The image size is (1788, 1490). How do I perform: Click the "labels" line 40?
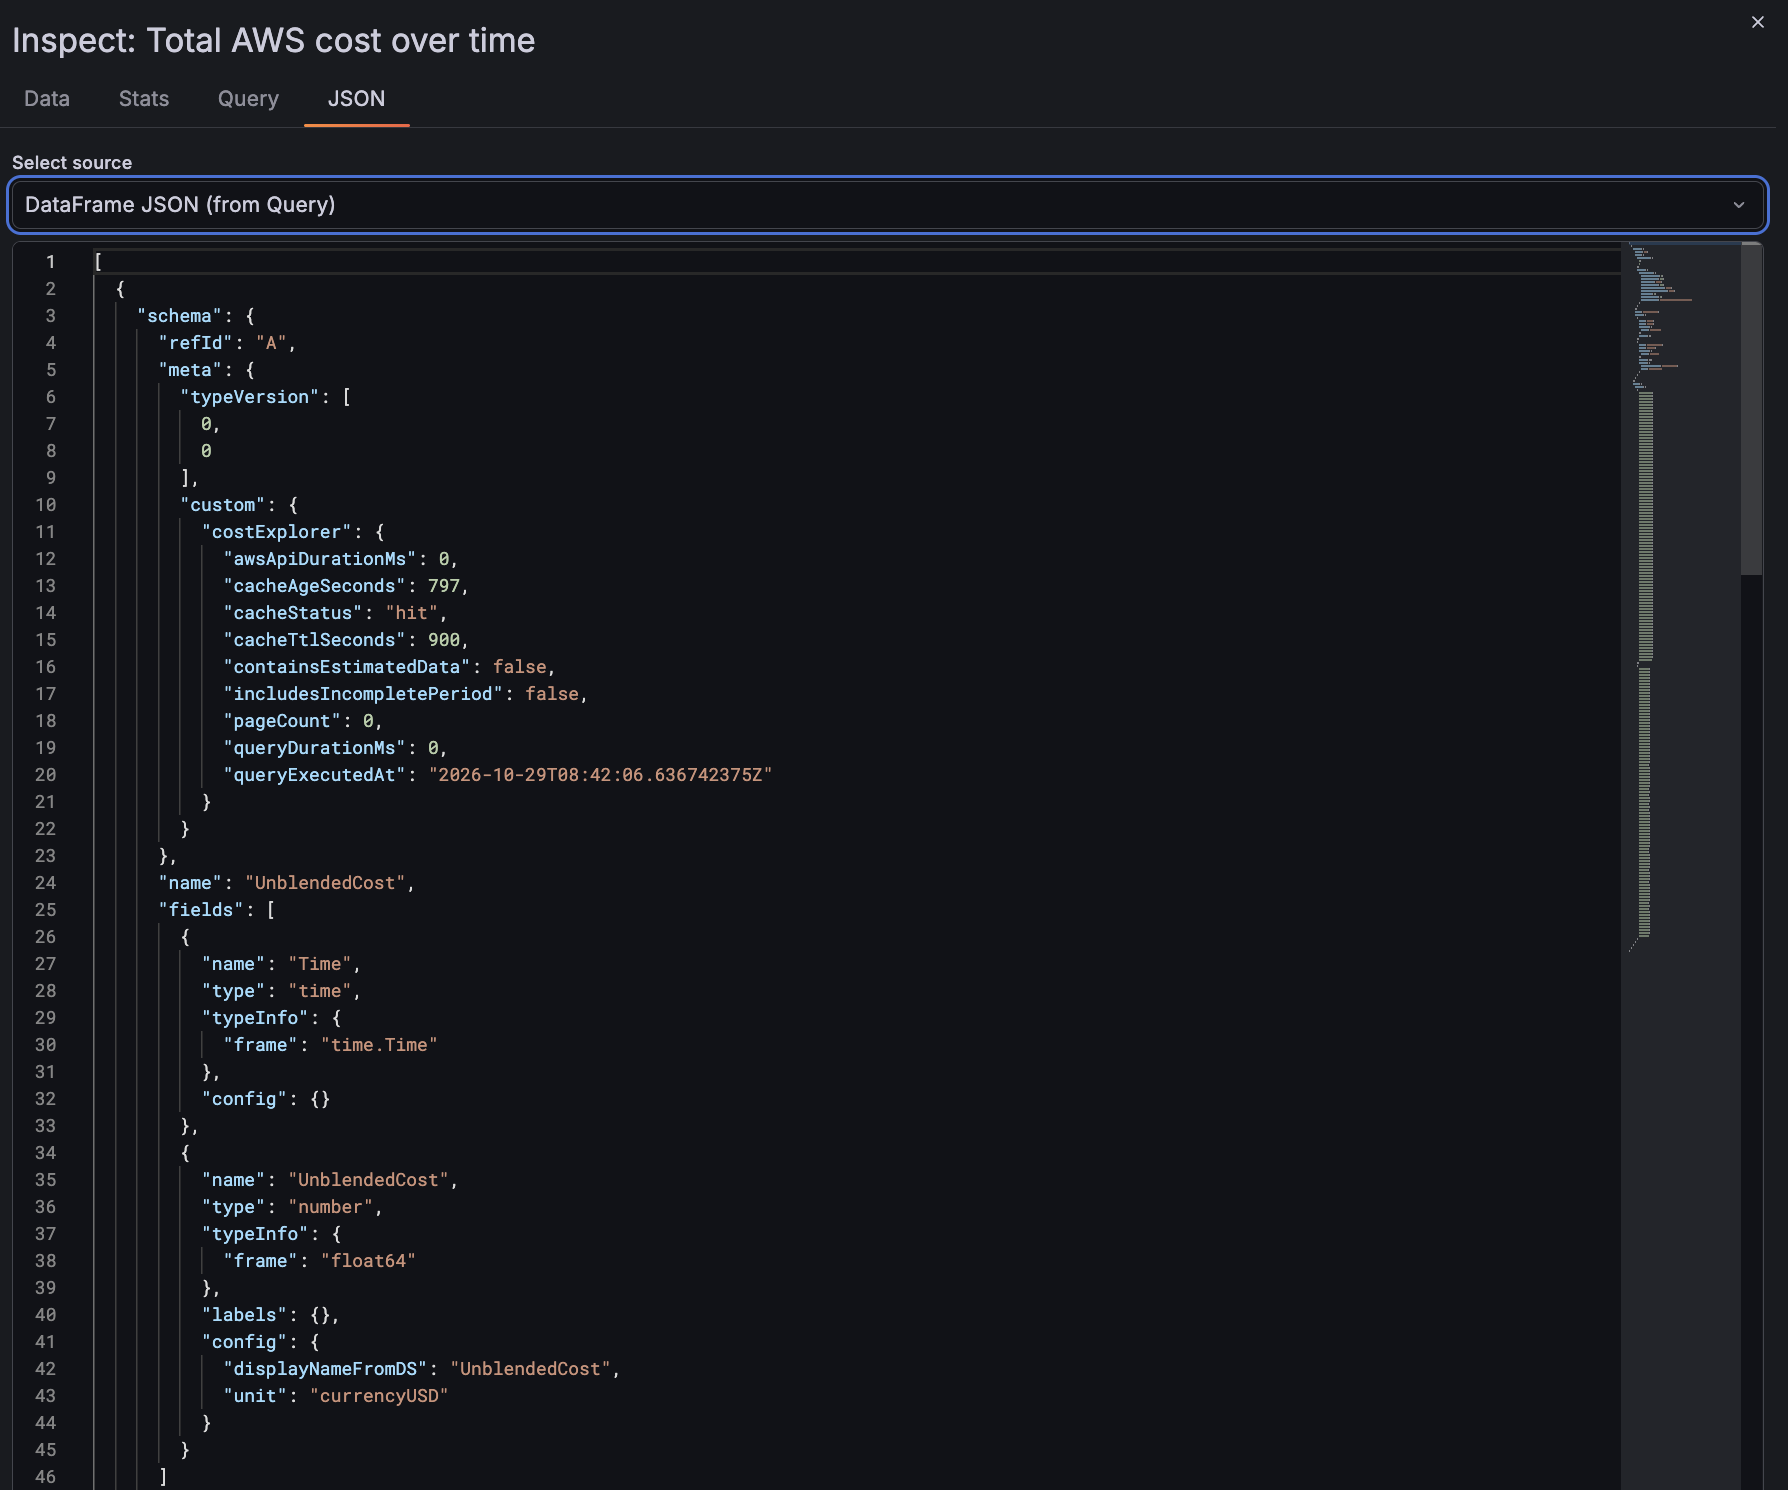[x=270, y=1315]
